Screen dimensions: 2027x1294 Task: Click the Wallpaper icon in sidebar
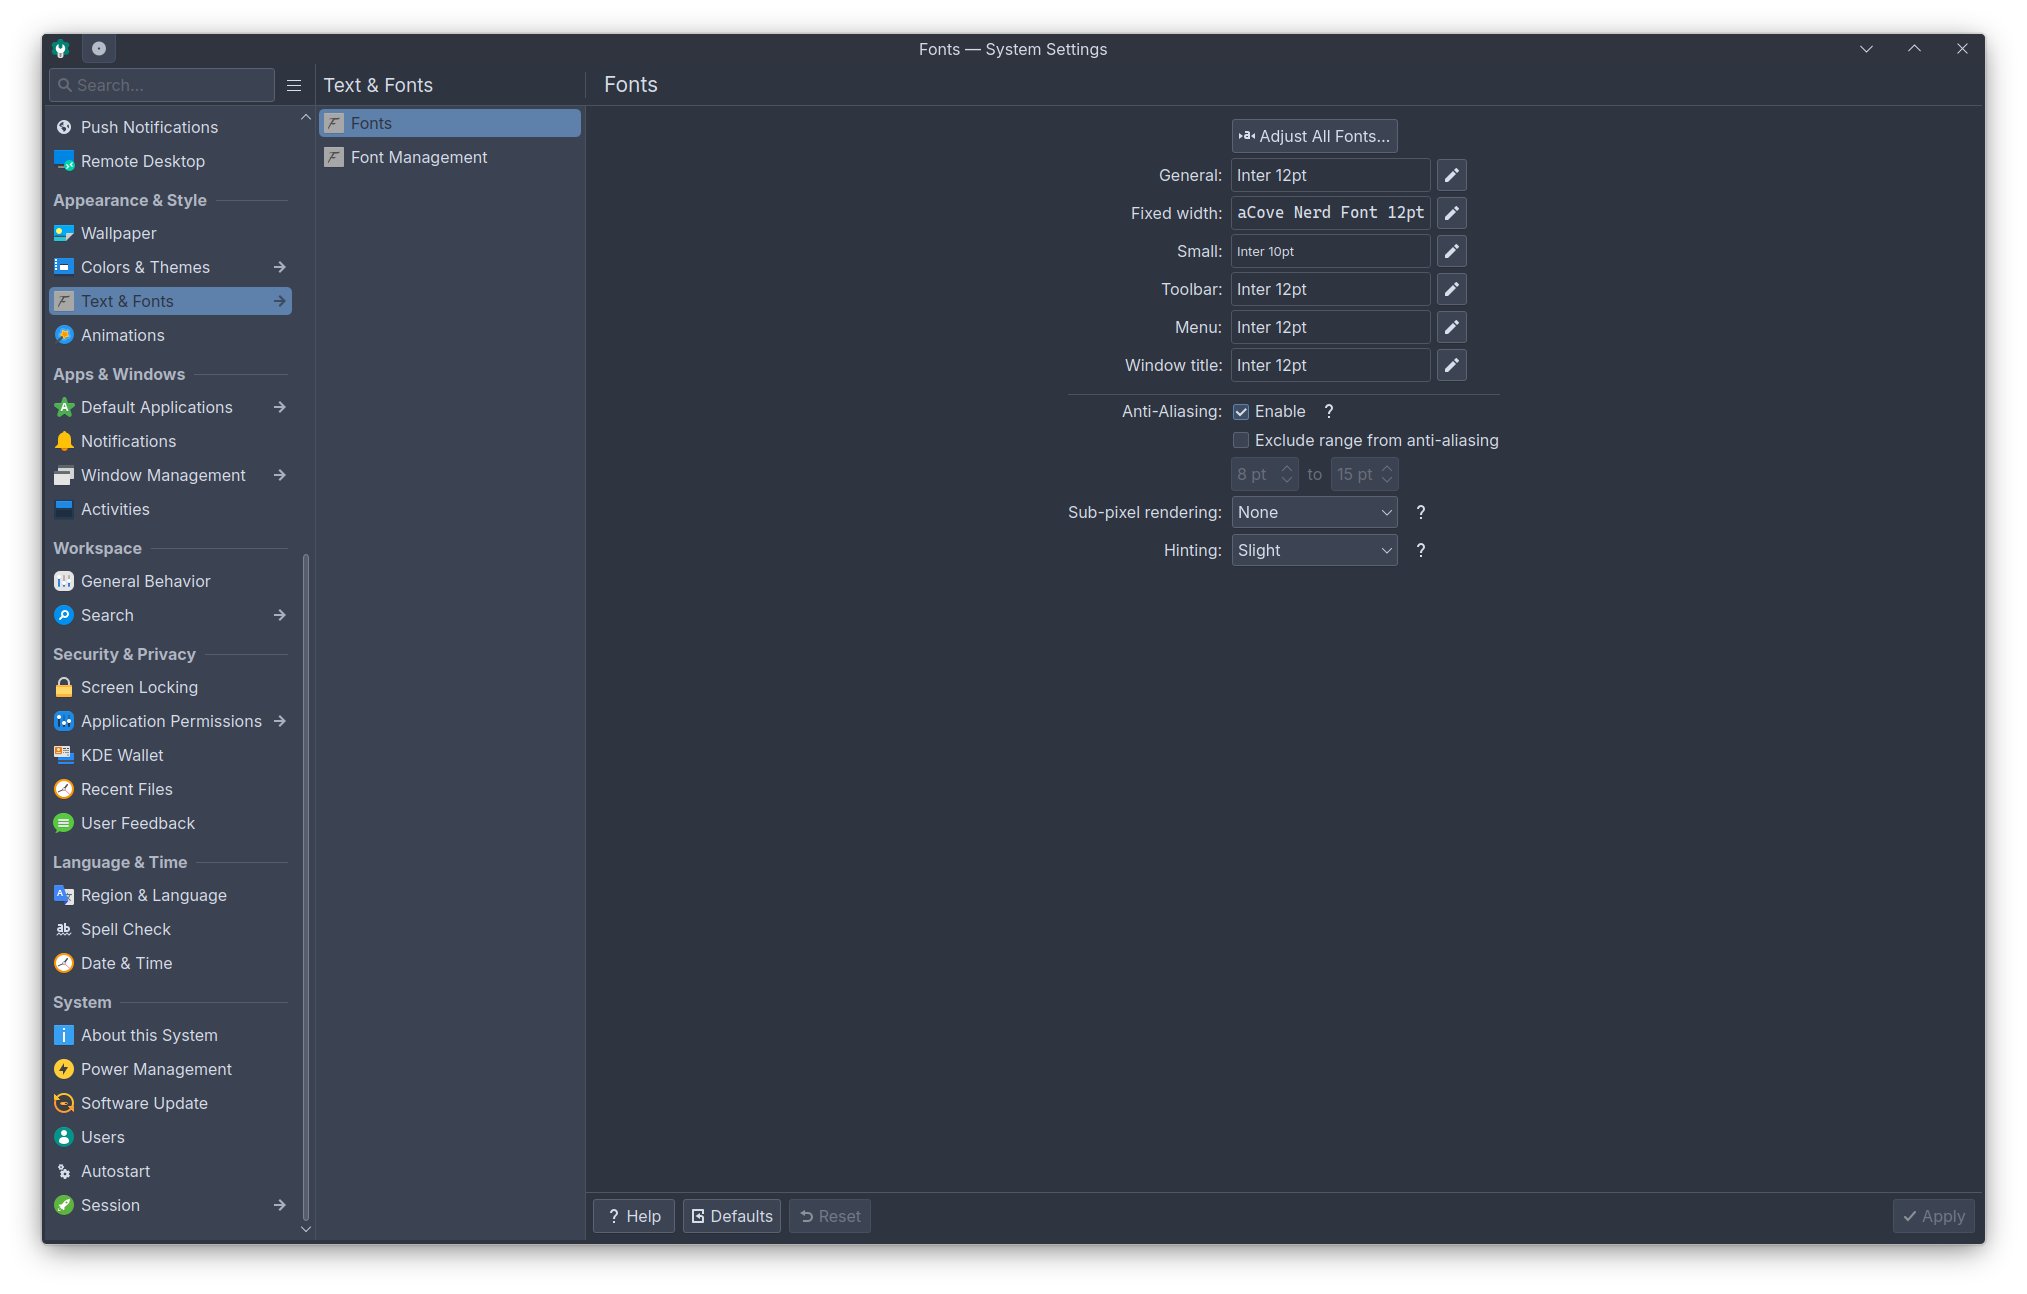point(64,233)
